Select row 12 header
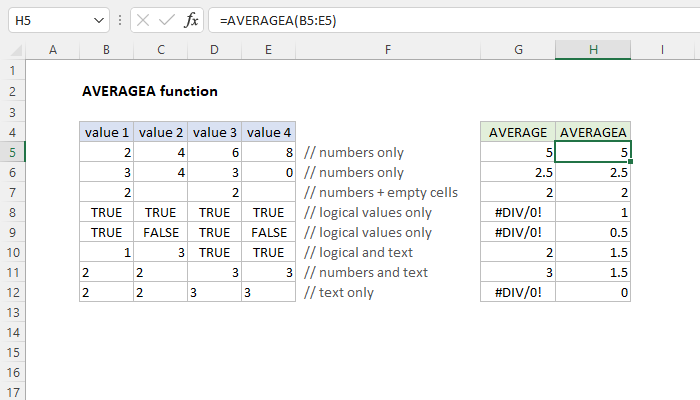The width and height of the screenshot is (700, 400). coord(12,292)
